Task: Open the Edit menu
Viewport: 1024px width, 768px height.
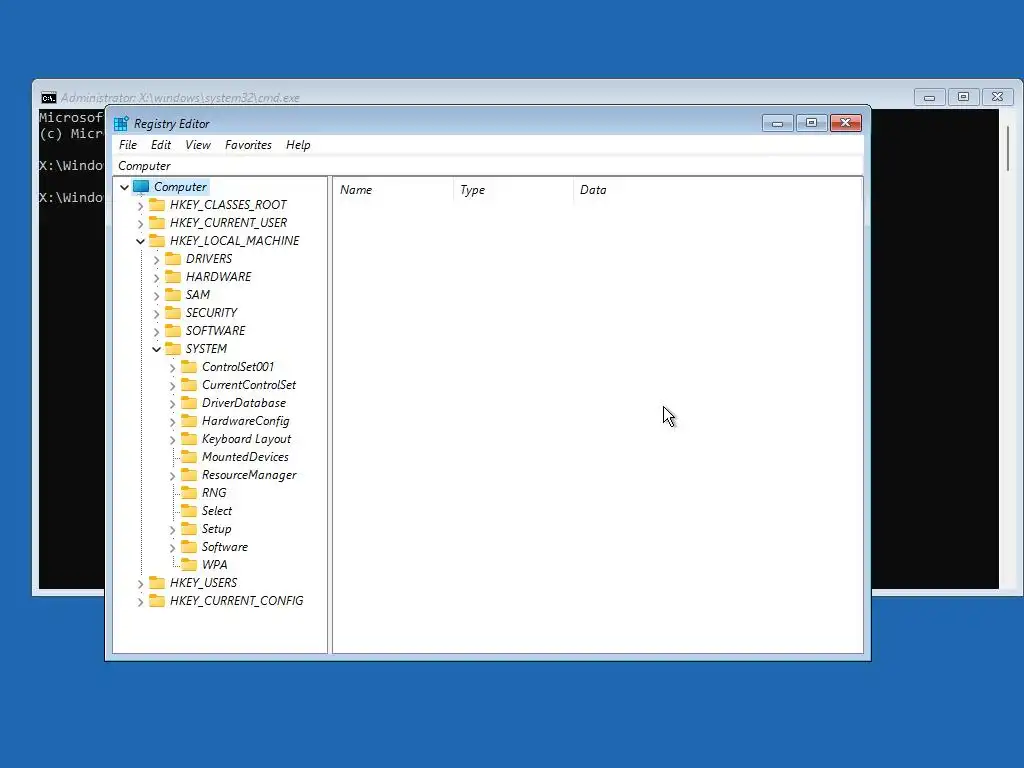Action: 161,145
